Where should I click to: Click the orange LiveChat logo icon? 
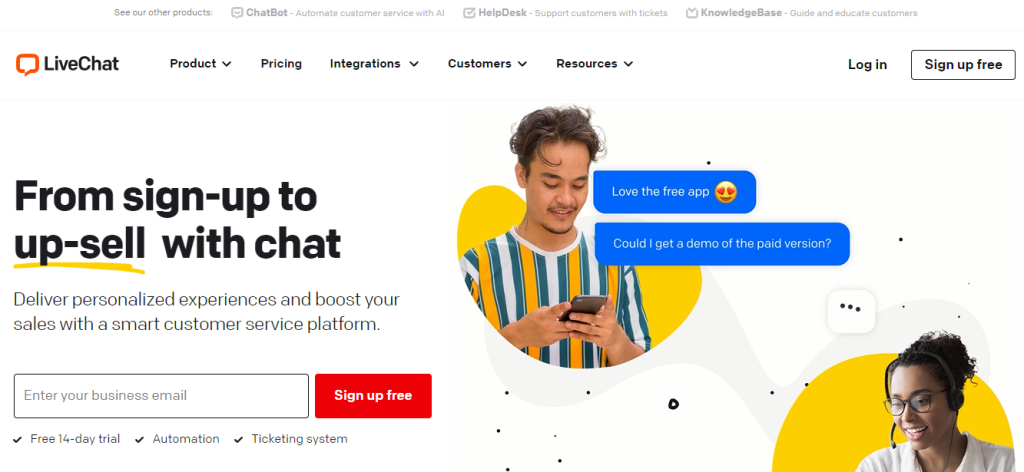coord(27,64)
